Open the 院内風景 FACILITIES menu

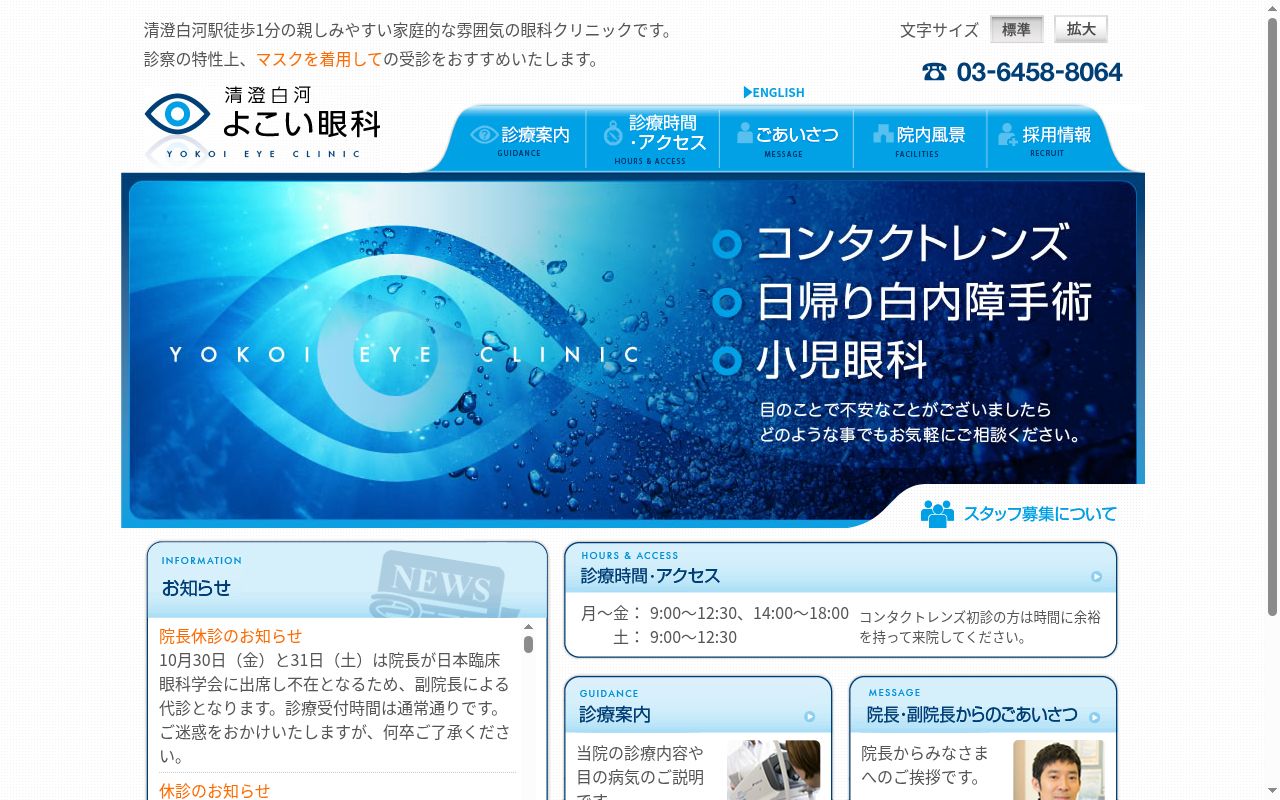click(919, 139)
